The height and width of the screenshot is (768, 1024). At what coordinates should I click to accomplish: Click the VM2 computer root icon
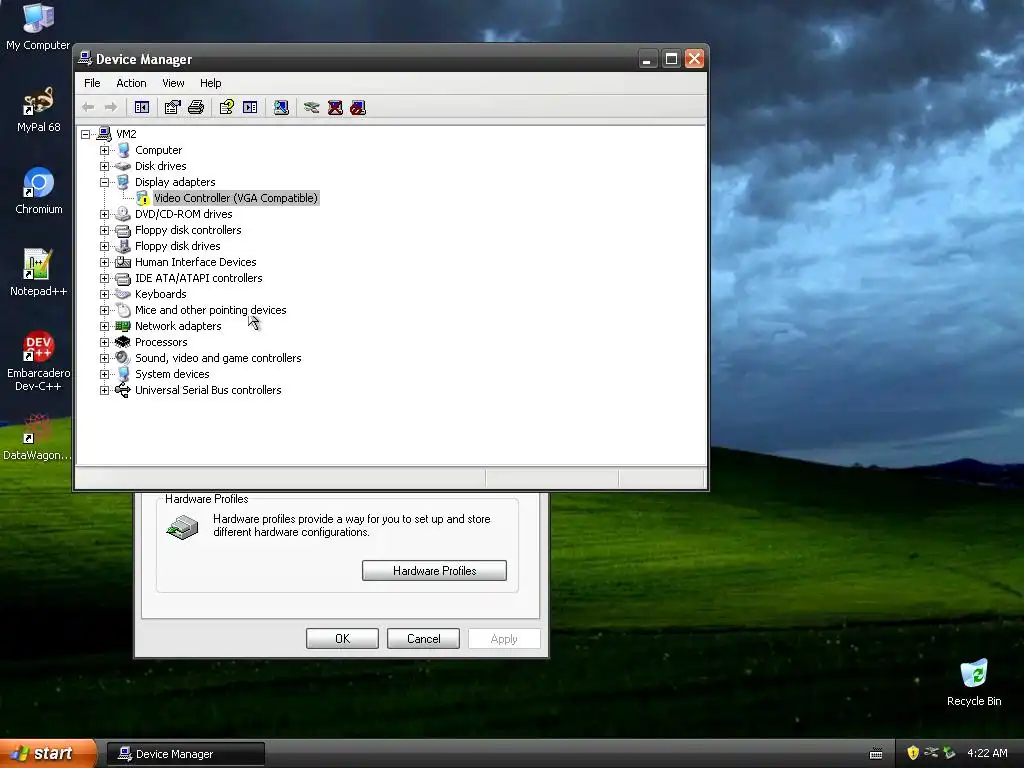(x=104, y=134)
